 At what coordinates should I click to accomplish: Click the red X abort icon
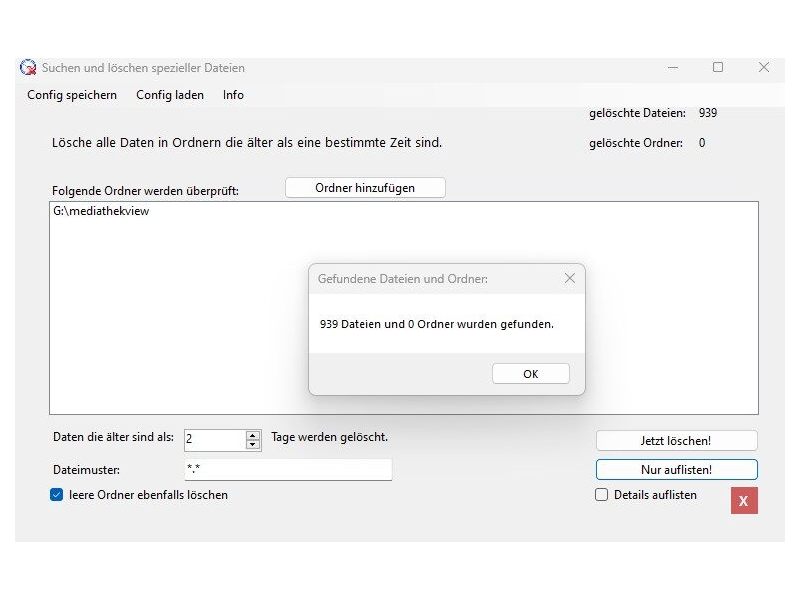(x=743, y=500)
